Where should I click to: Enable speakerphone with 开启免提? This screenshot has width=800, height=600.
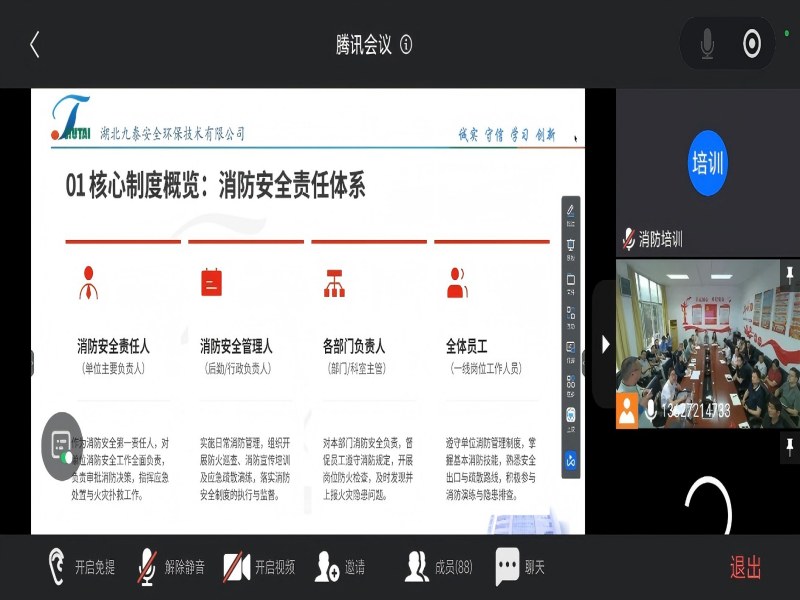tap(82, 567)
